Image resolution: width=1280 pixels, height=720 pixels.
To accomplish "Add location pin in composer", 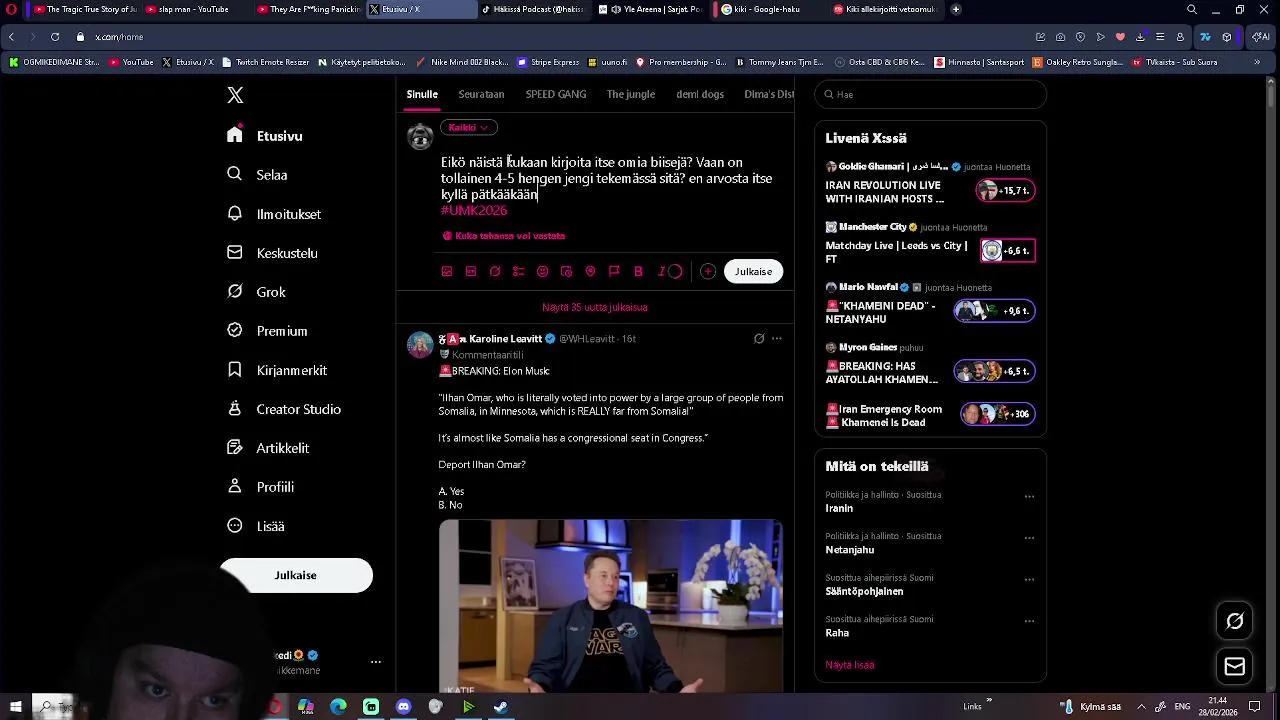I will pyautogui.click(x=590, y=271).
